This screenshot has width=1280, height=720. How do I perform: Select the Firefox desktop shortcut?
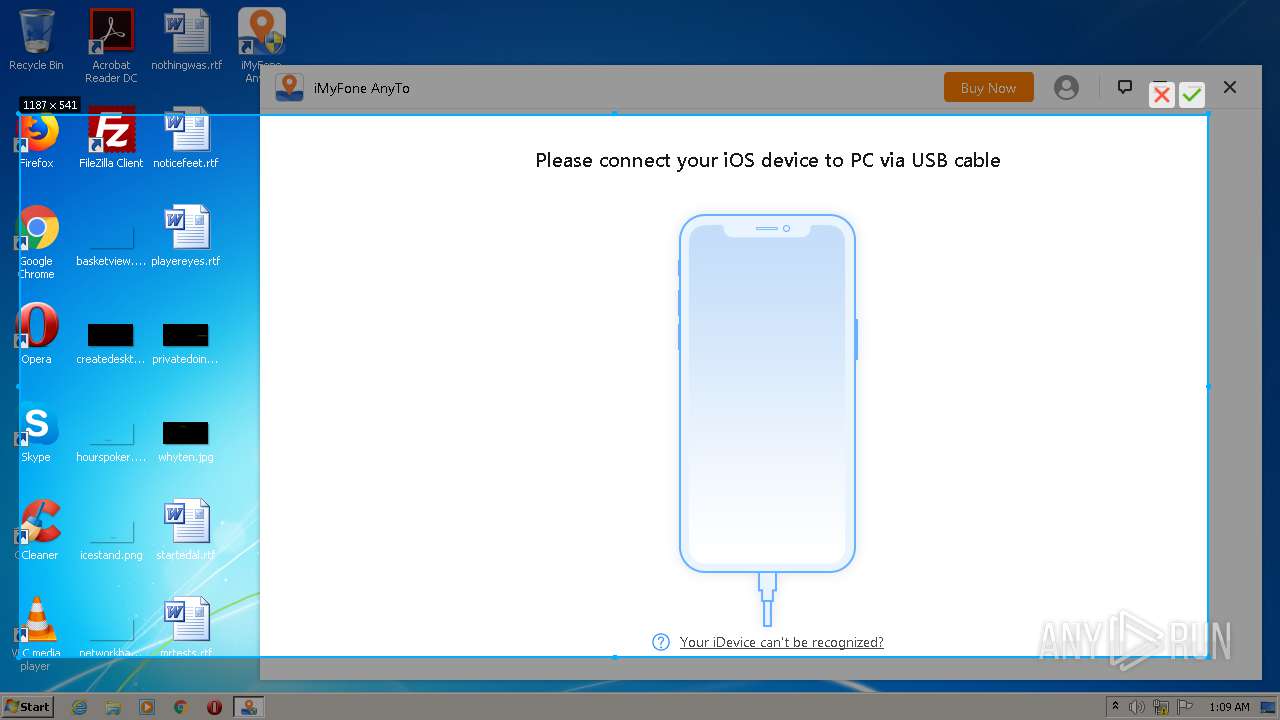tap(36, 140)
